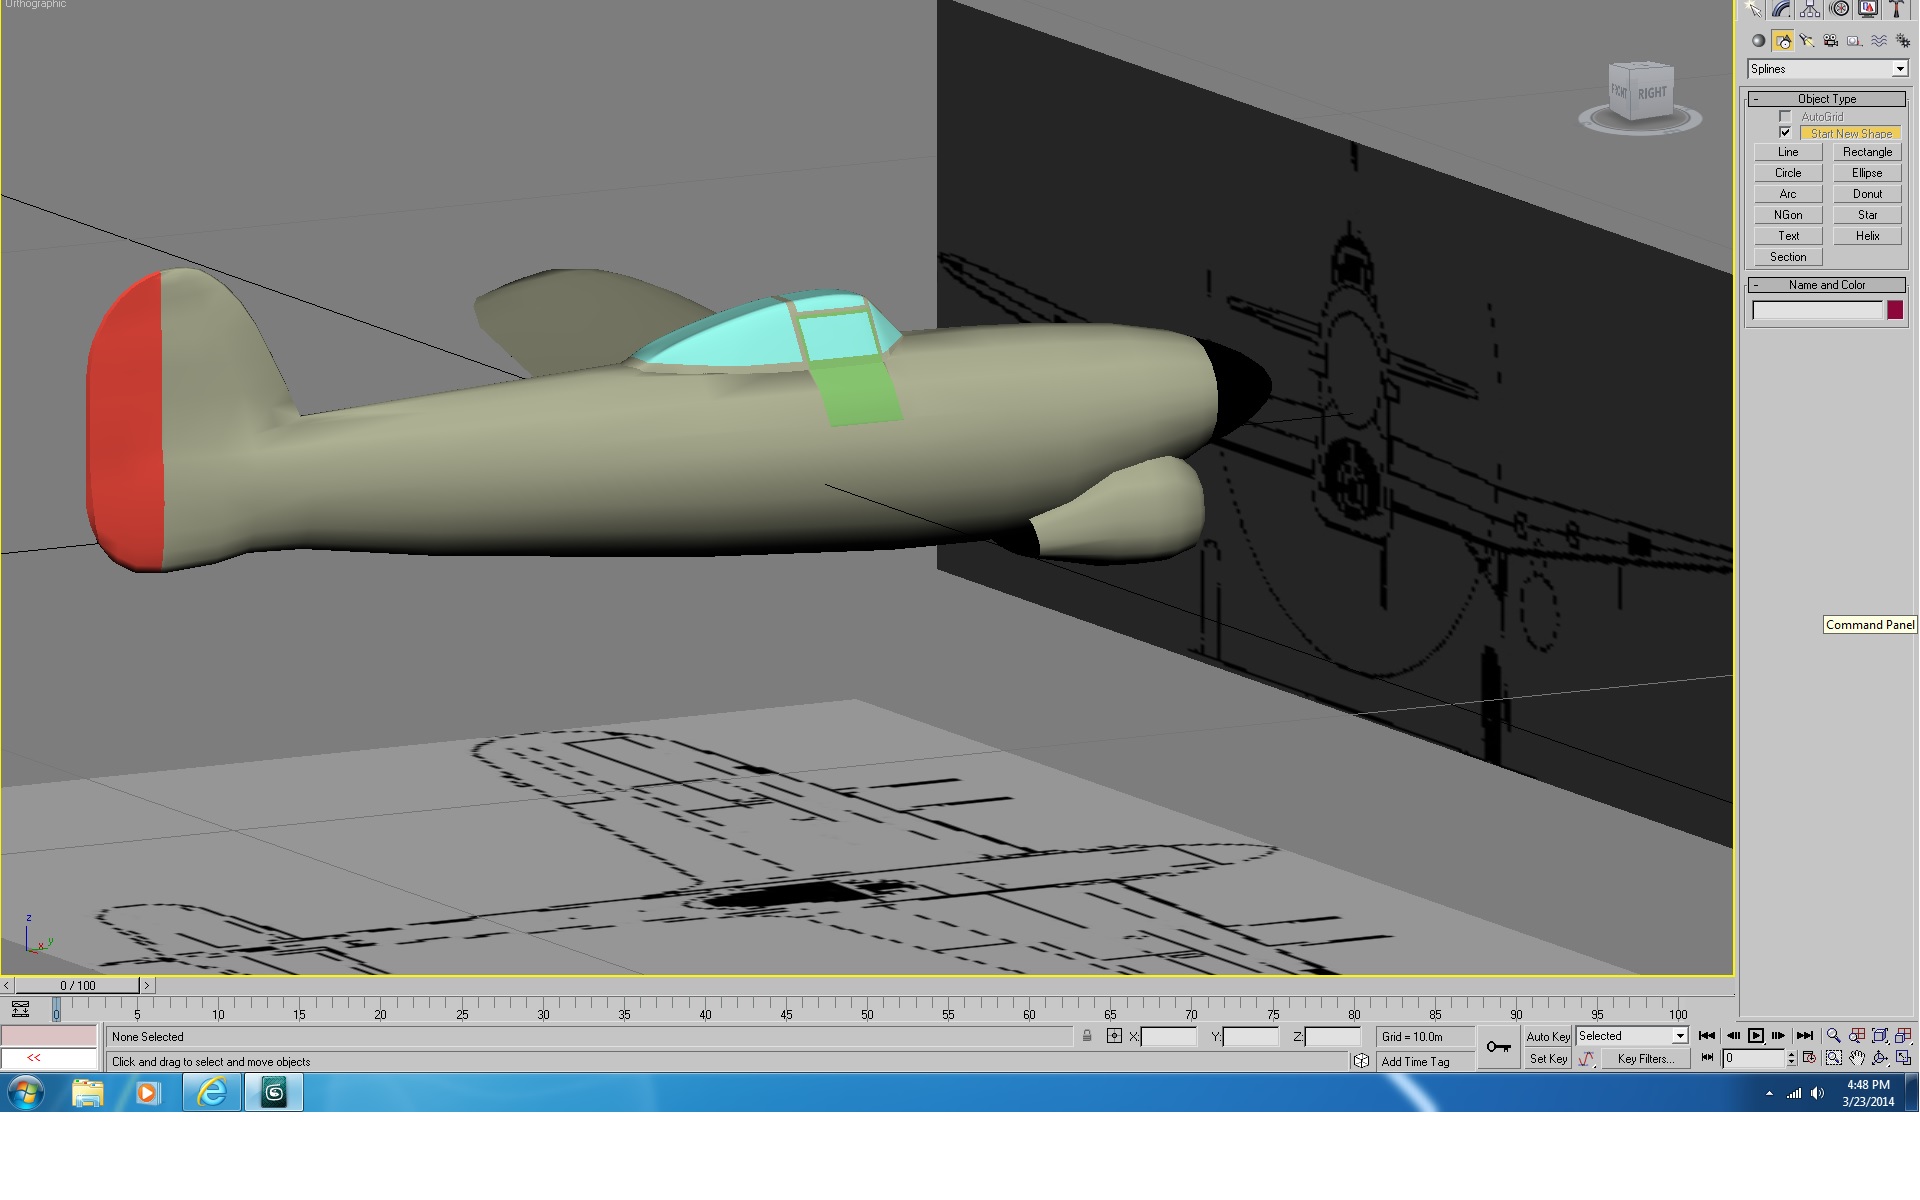
Task: Click the NGon spline button
Action: click(1788, 215)
